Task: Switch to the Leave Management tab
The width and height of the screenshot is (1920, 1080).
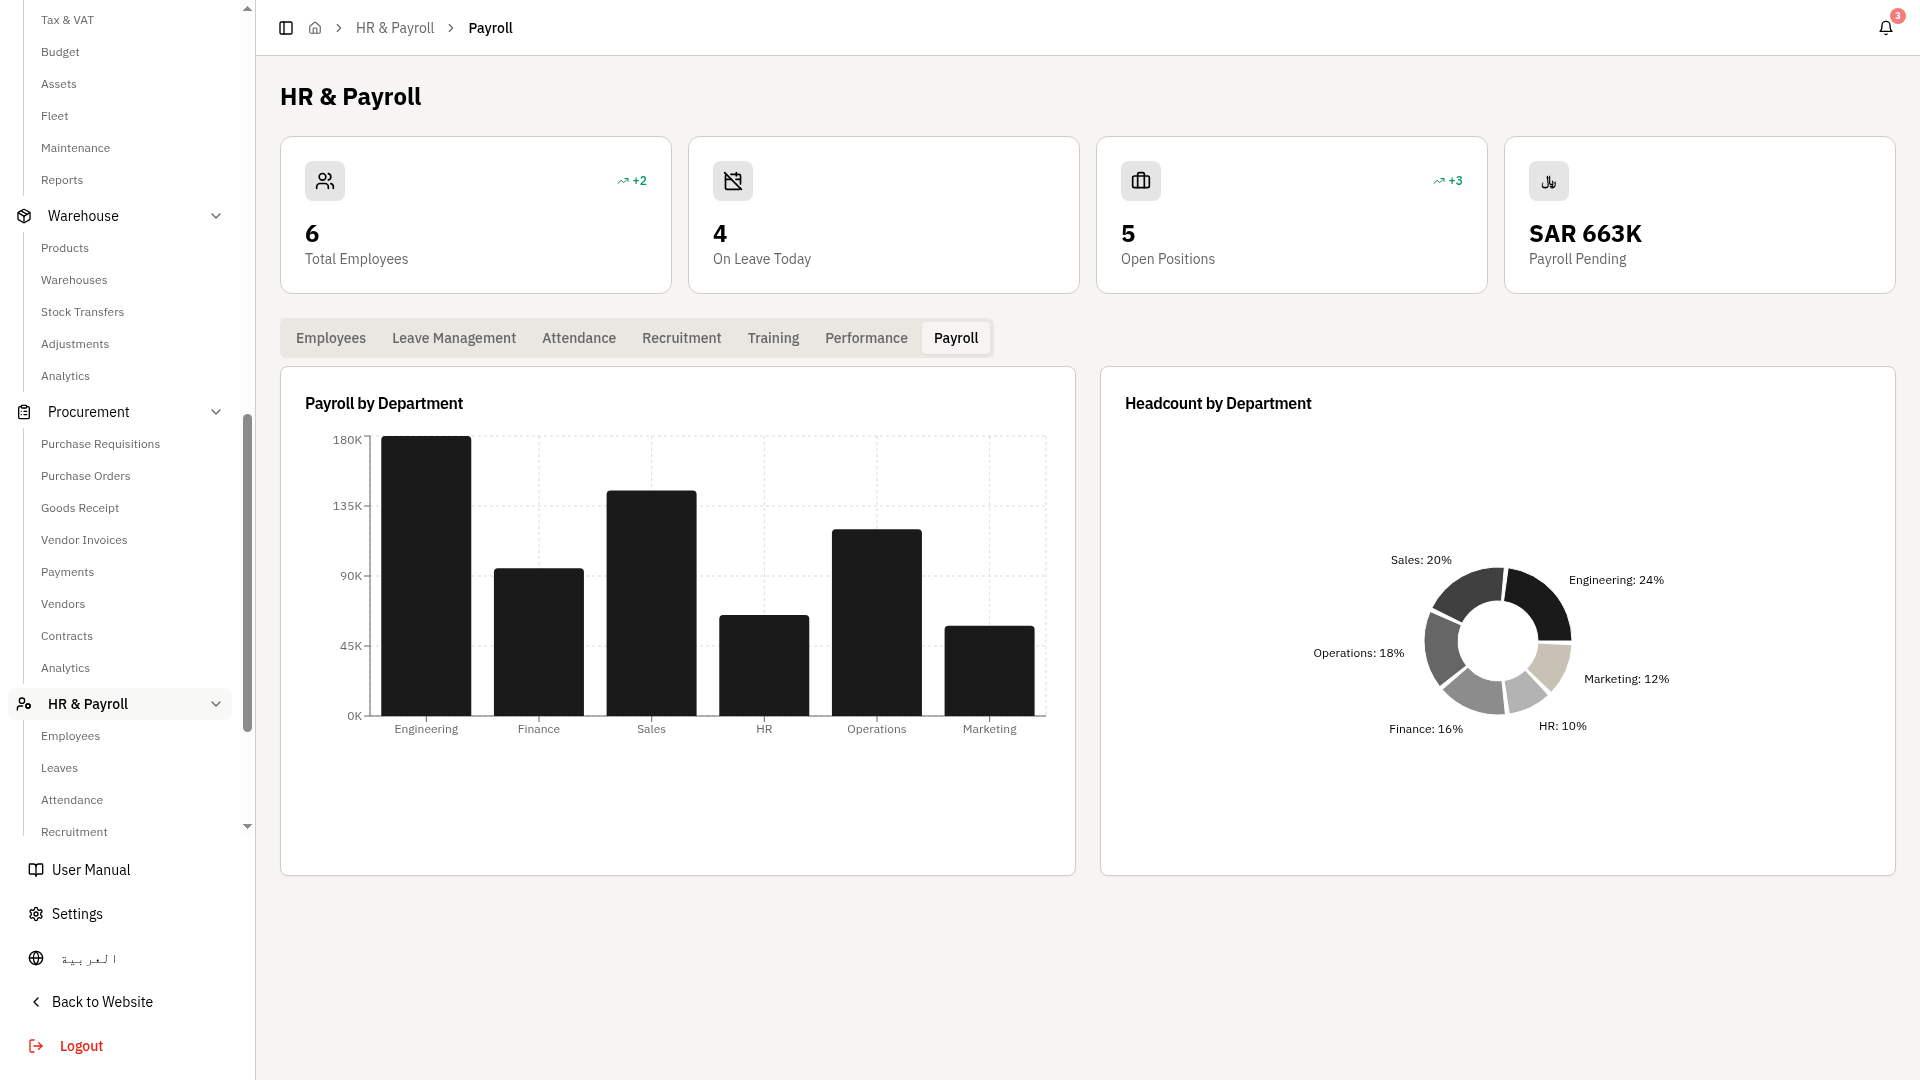Action: coord(454,338)
